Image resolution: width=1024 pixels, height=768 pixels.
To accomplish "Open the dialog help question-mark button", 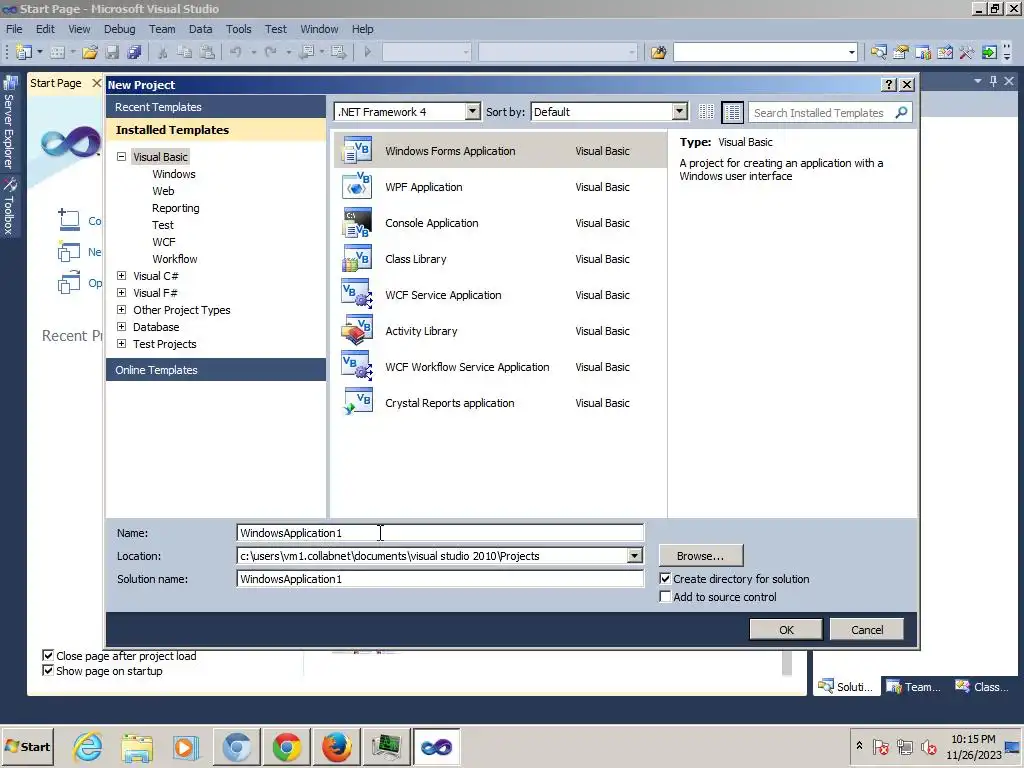I will [x=888, y=84].
